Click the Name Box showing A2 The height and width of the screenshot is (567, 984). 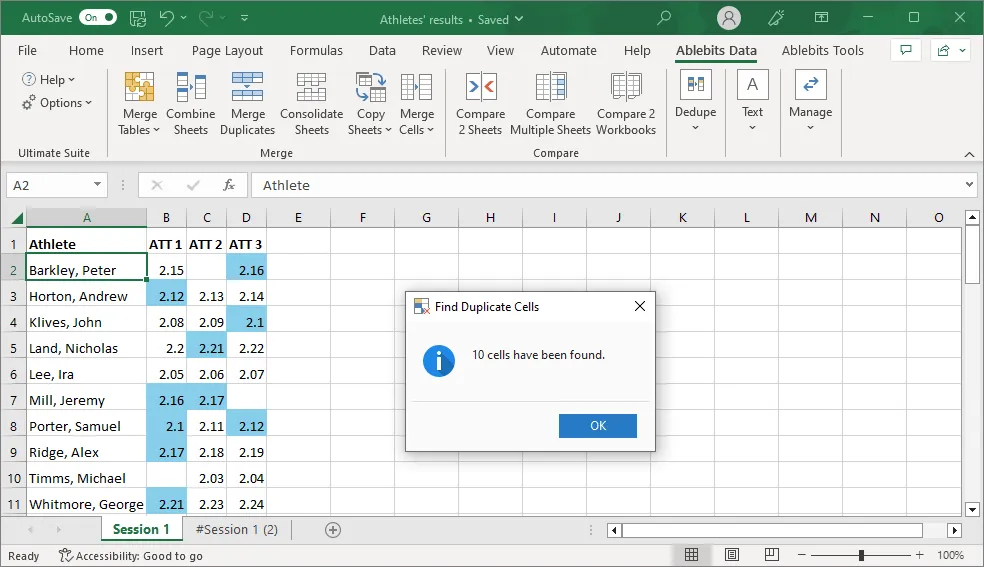pyautogui.click(x=49, y=185)
